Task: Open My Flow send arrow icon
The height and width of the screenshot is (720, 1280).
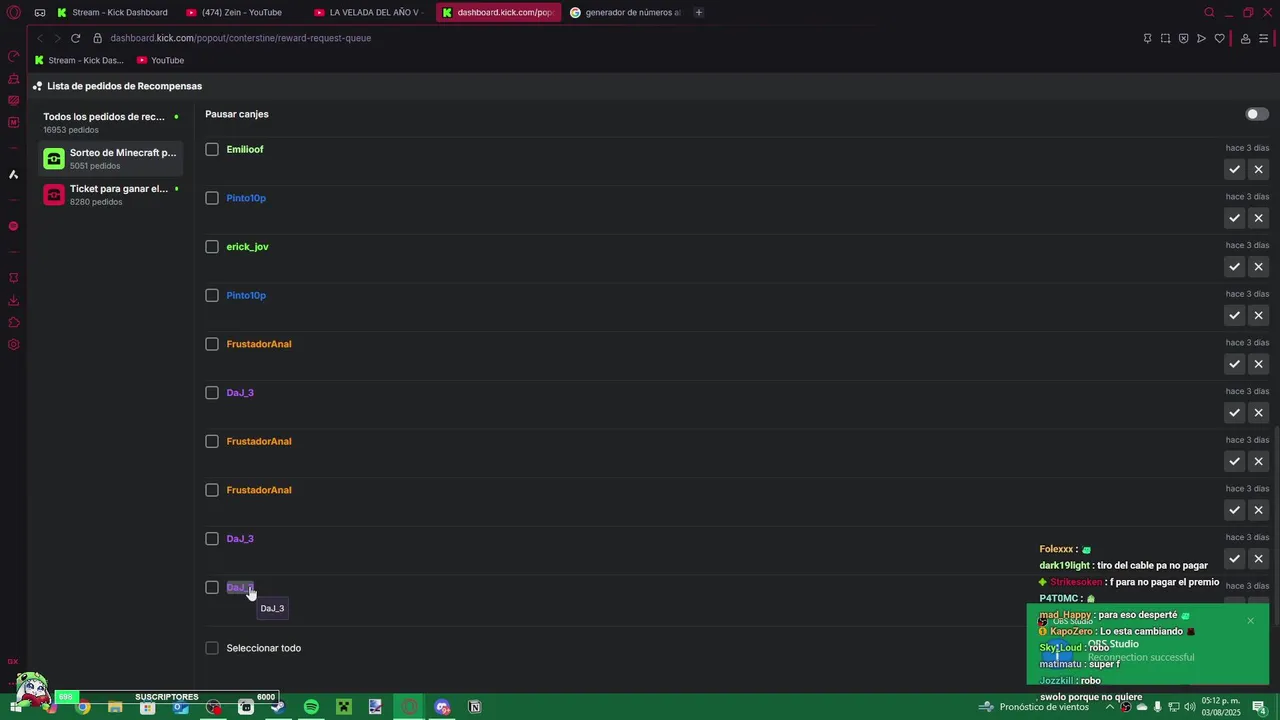Action: [x=1201, y=38]
